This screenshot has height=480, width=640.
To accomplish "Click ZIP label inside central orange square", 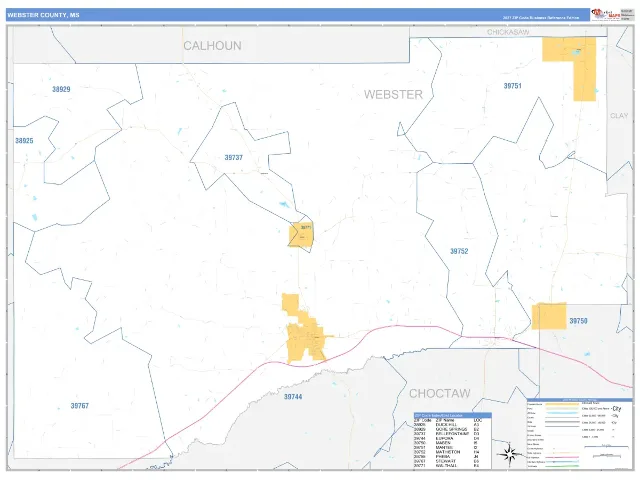I will 306,228.
